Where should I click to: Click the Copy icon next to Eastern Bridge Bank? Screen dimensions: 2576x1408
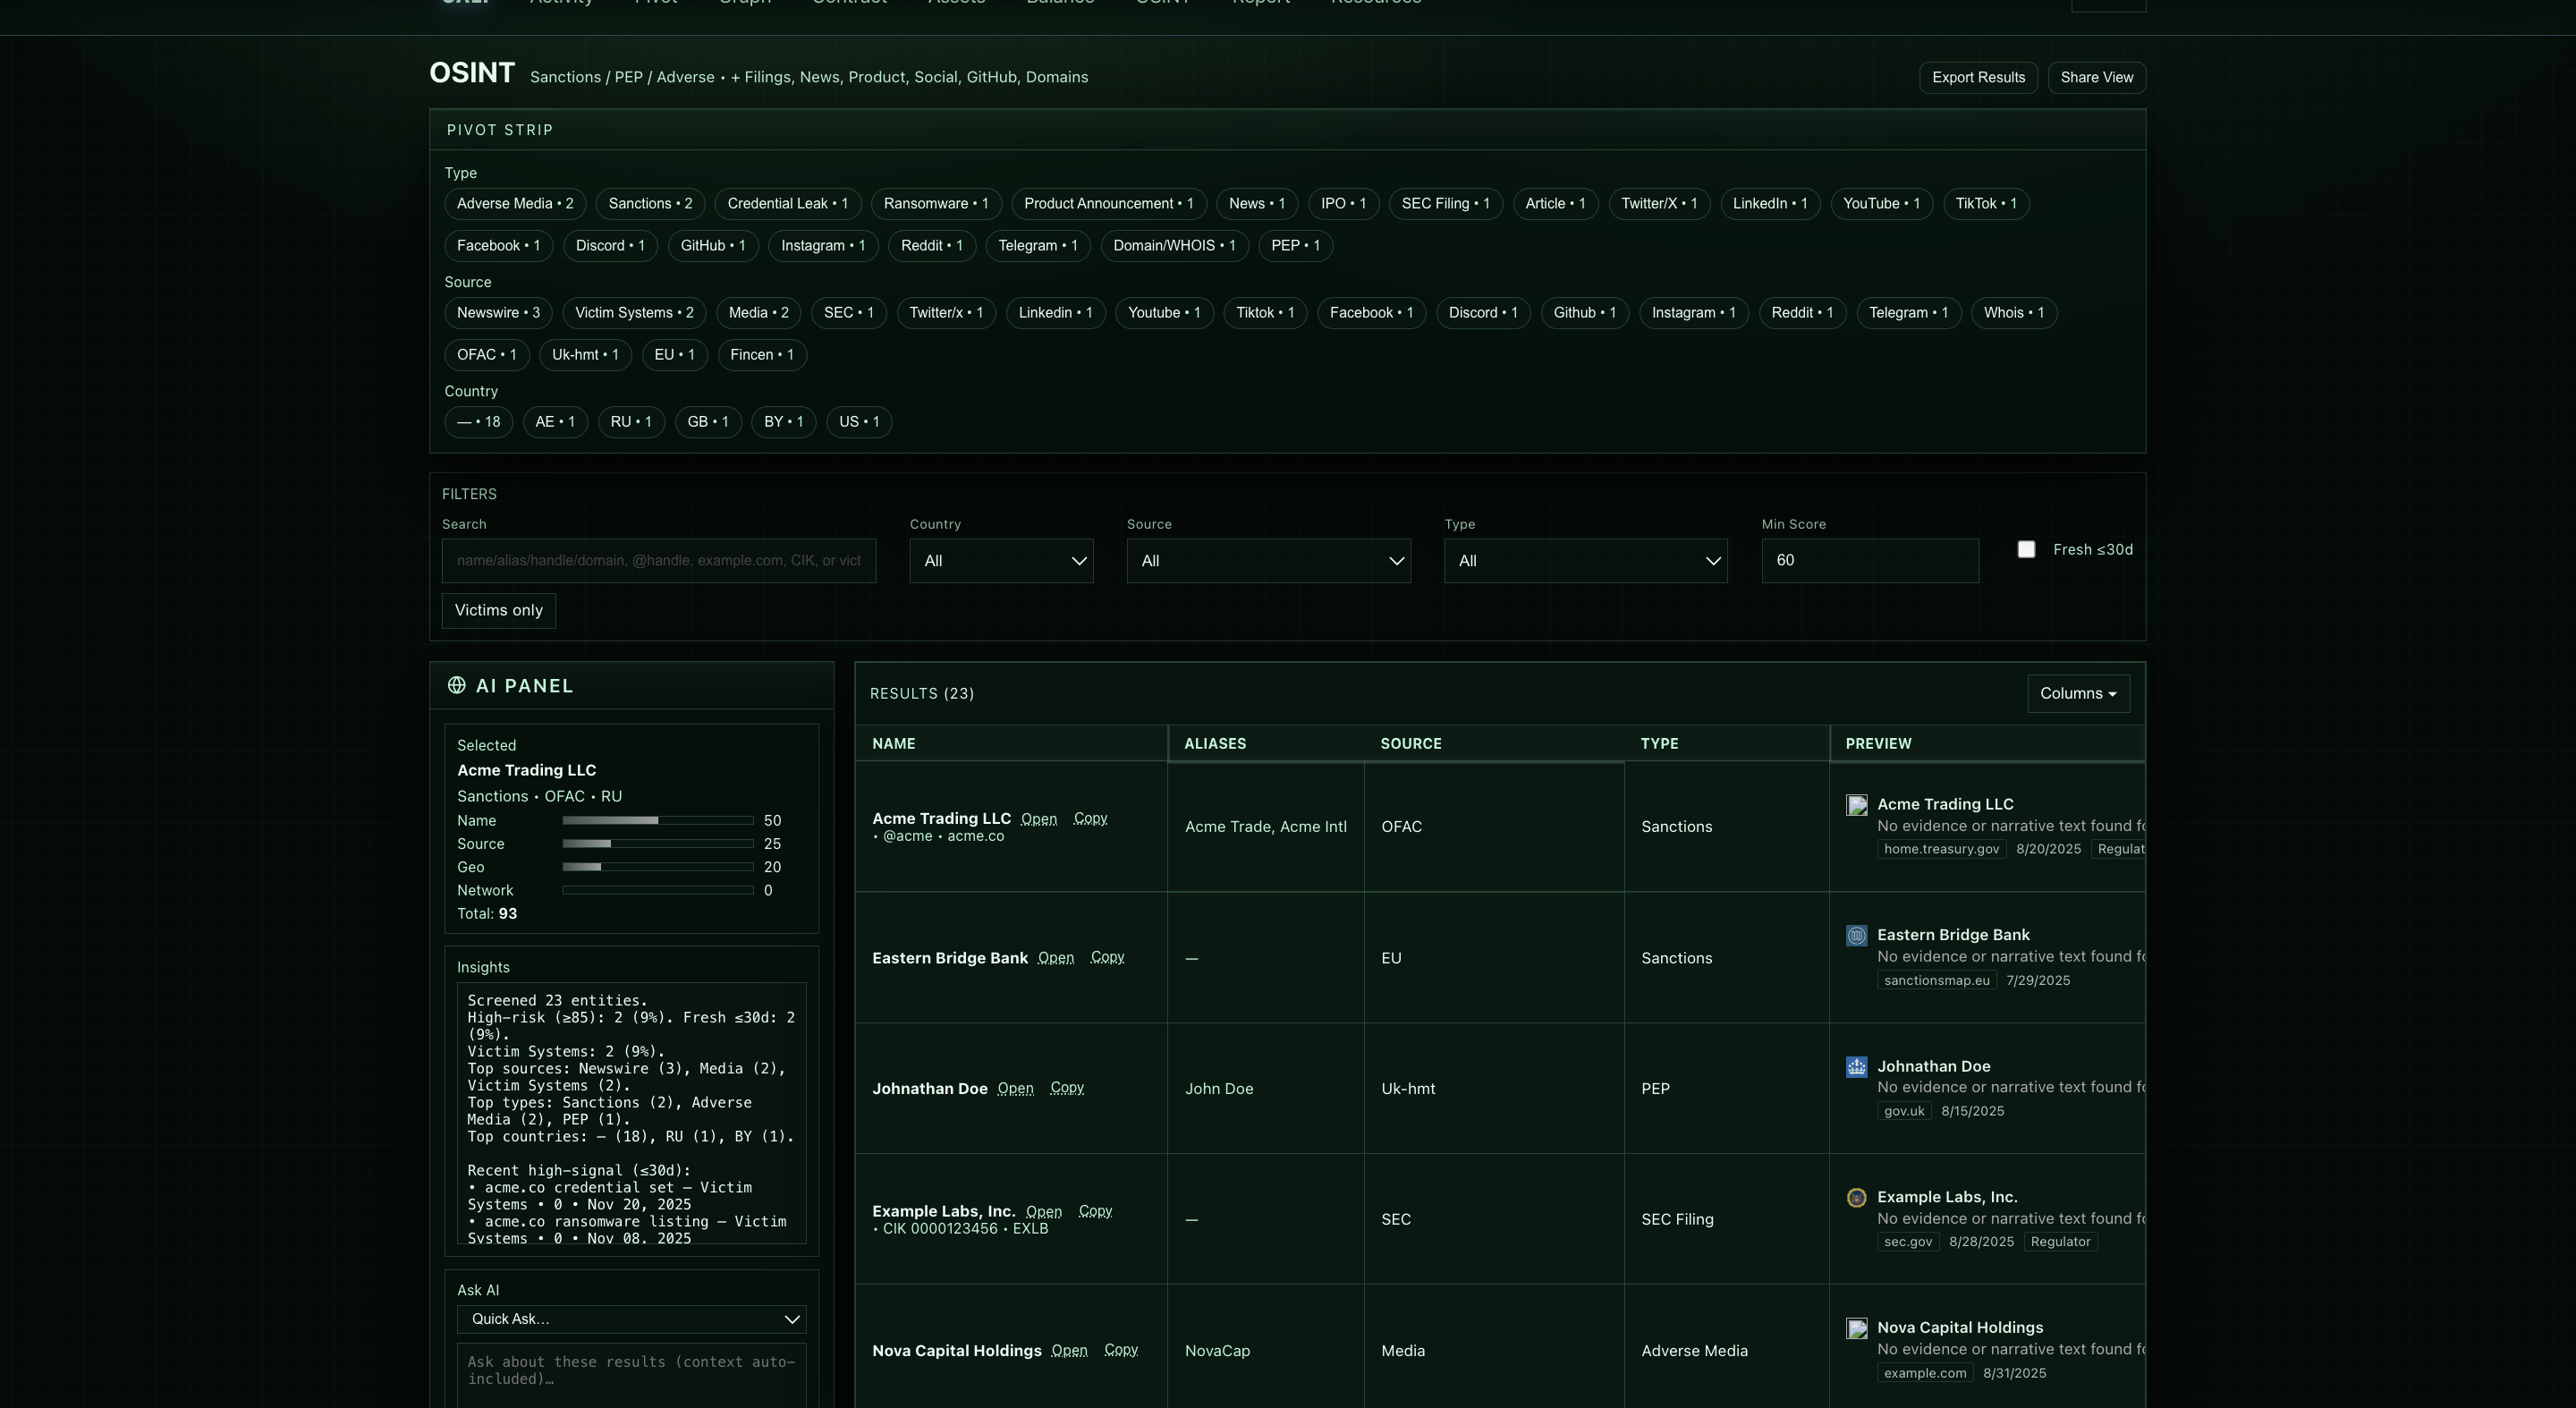click(1106, 957)
